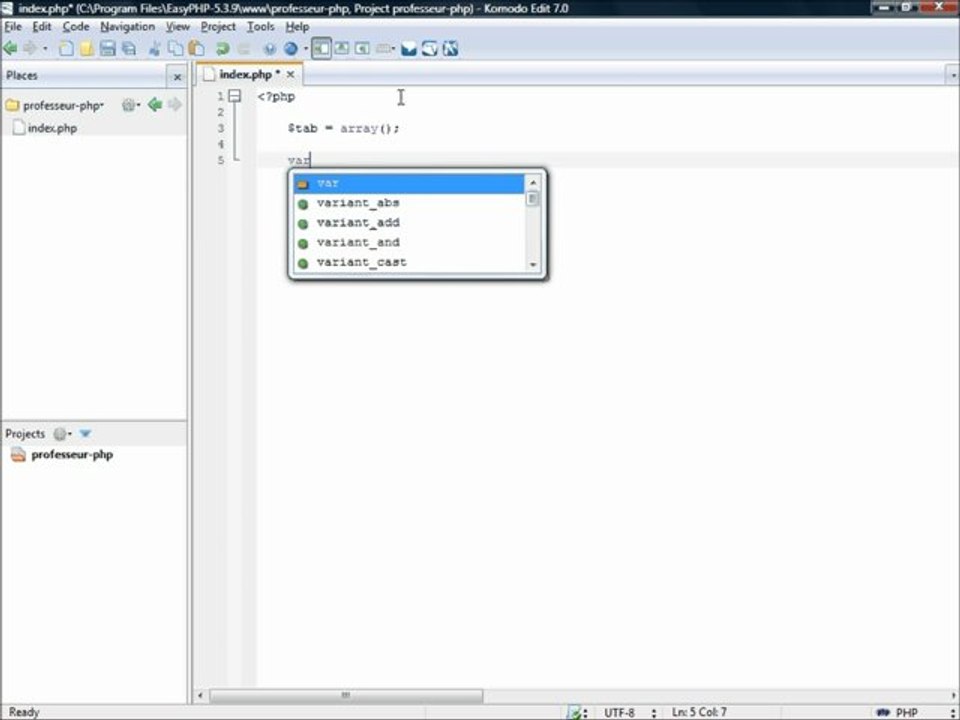
Task: Click the autocomplete list scroll-down arrow
Action: pyautogui.click(x=533, y=264)
